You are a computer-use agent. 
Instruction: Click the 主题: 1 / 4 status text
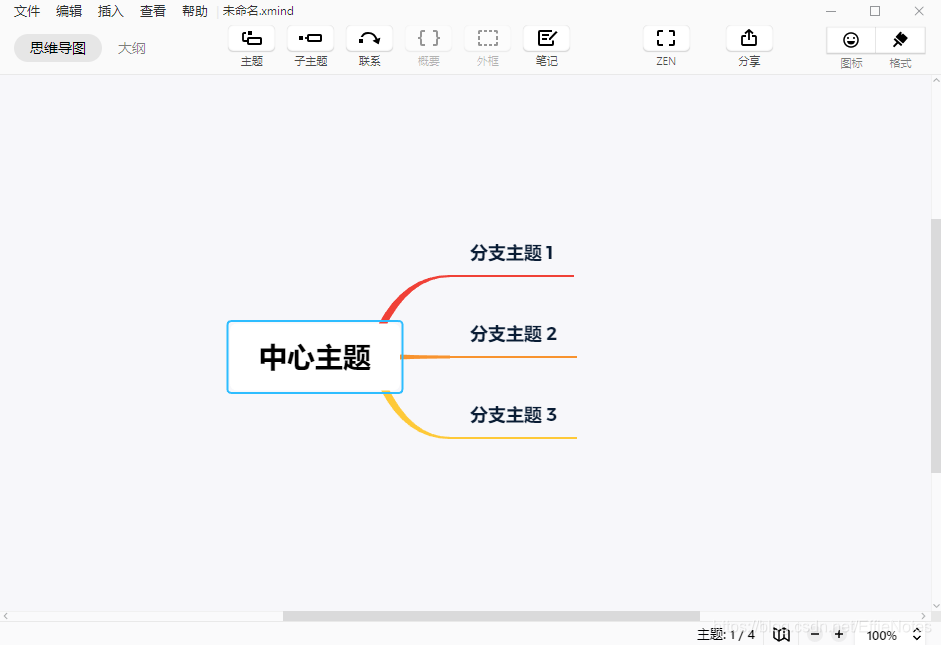pos(726,635)
